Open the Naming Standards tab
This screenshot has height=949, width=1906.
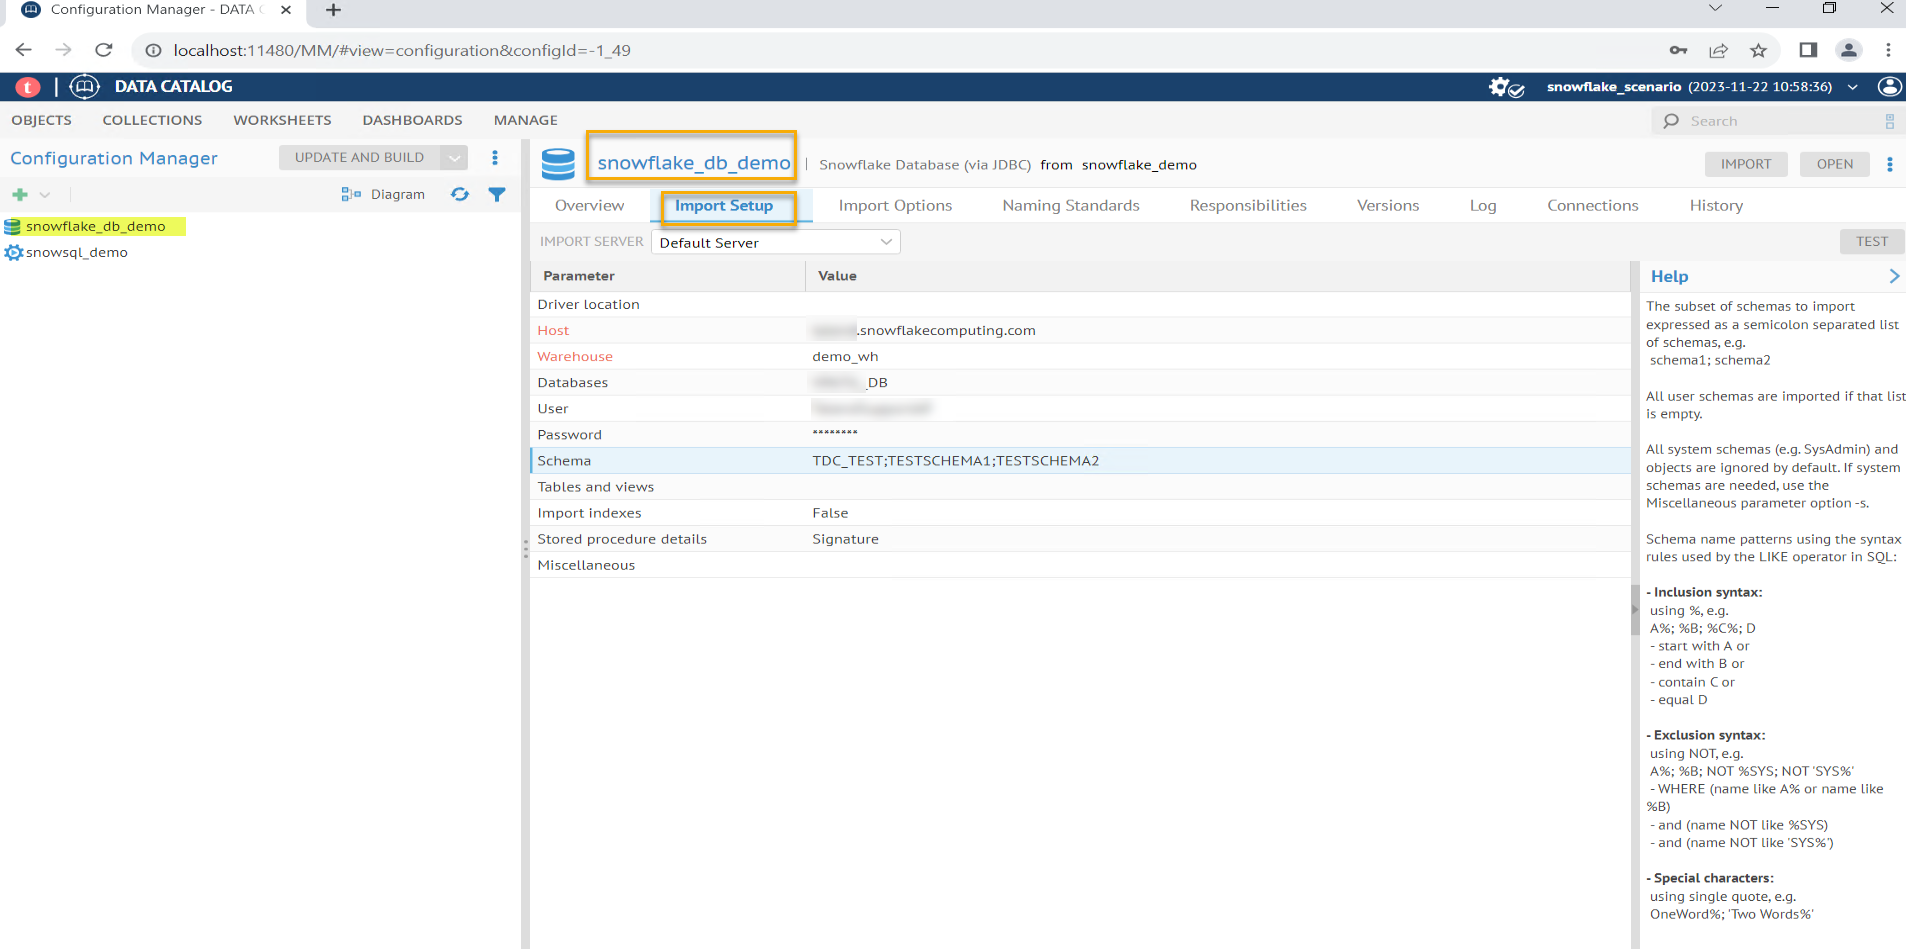pos(1070,206)
